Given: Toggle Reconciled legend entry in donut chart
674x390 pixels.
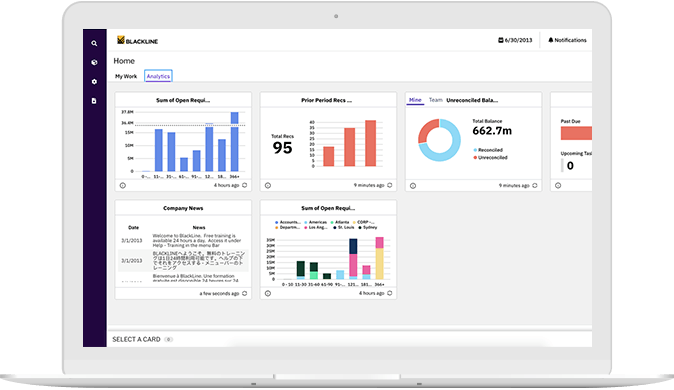Looking at the screenshot, I should click(x=488, y=150).
